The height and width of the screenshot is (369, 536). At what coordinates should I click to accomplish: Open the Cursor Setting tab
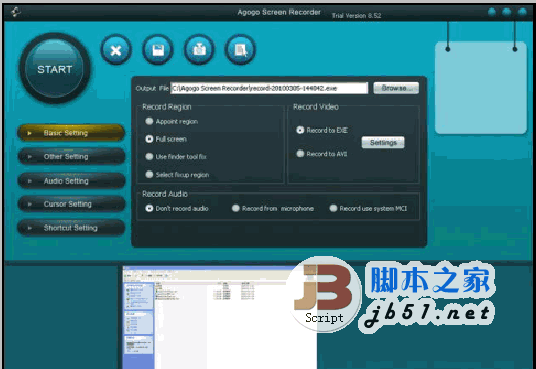[71, 204]
